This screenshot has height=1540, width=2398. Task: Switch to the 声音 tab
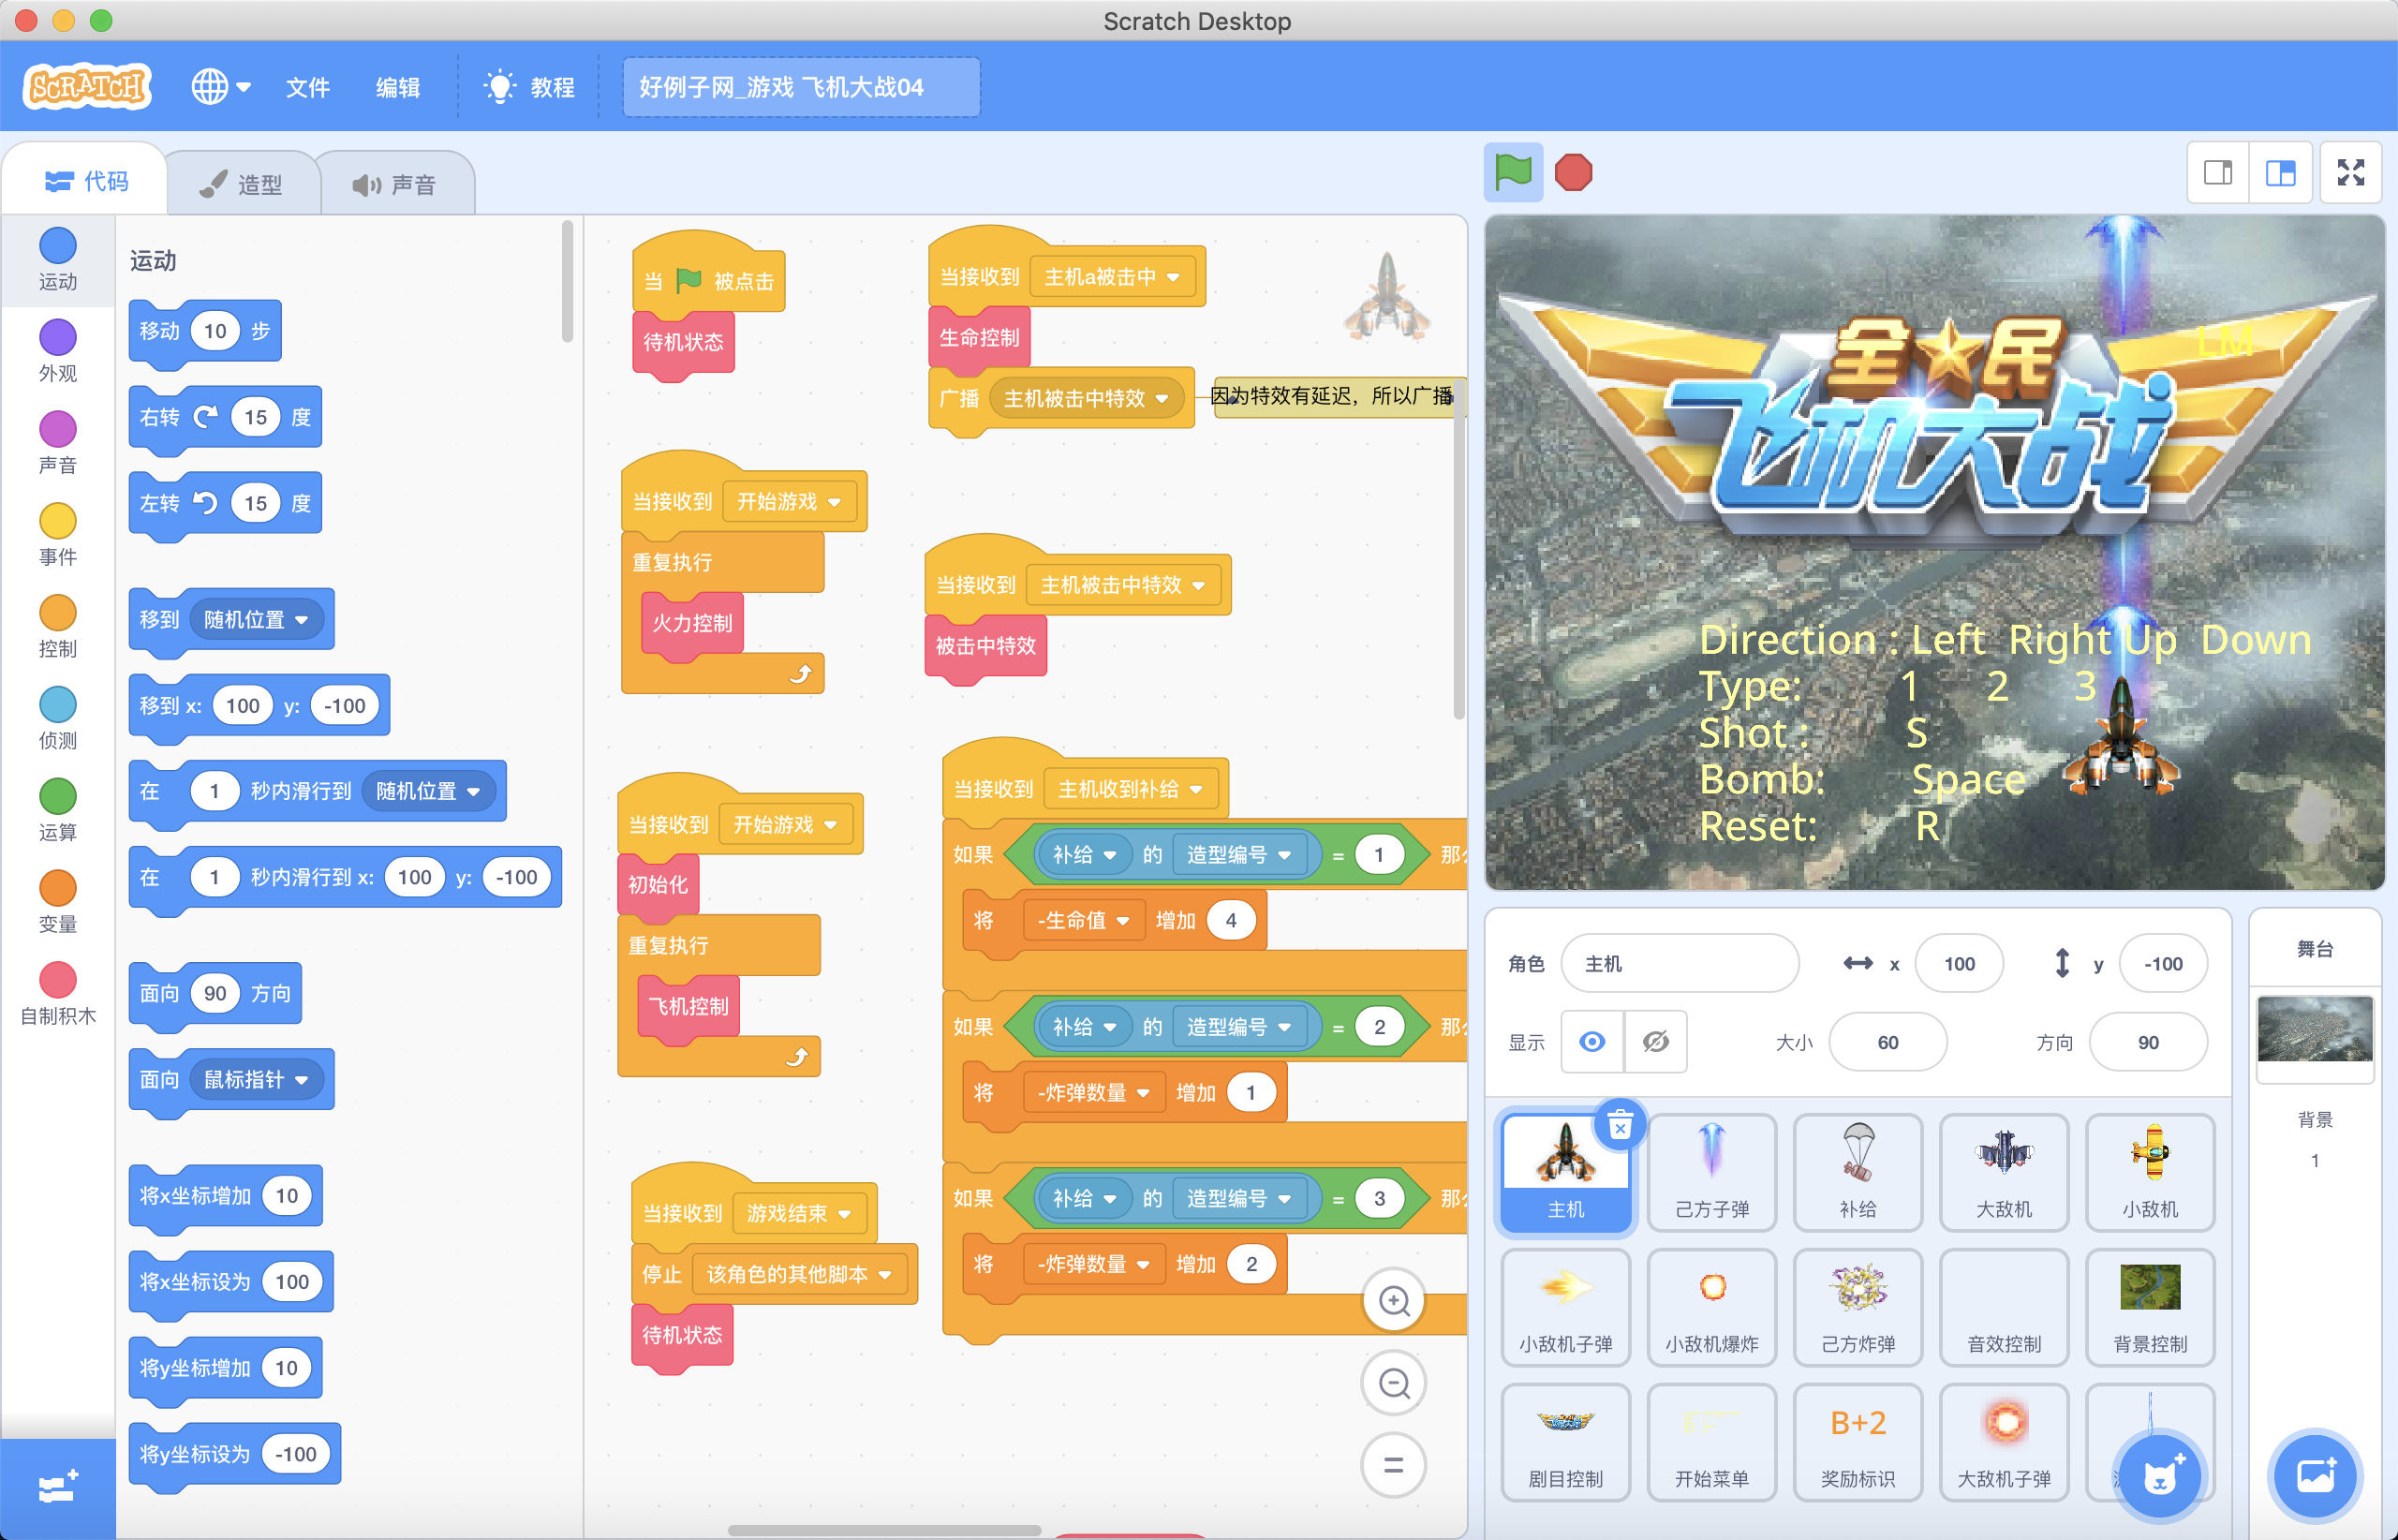[x=396, y=184]
